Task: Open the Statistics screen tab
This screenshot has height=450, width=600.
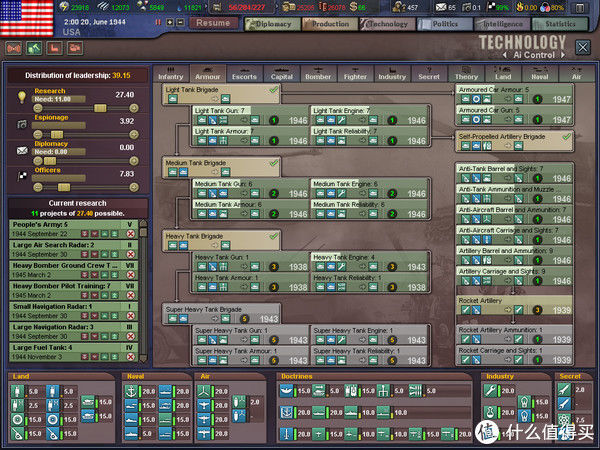Action: tap(560, 24)
